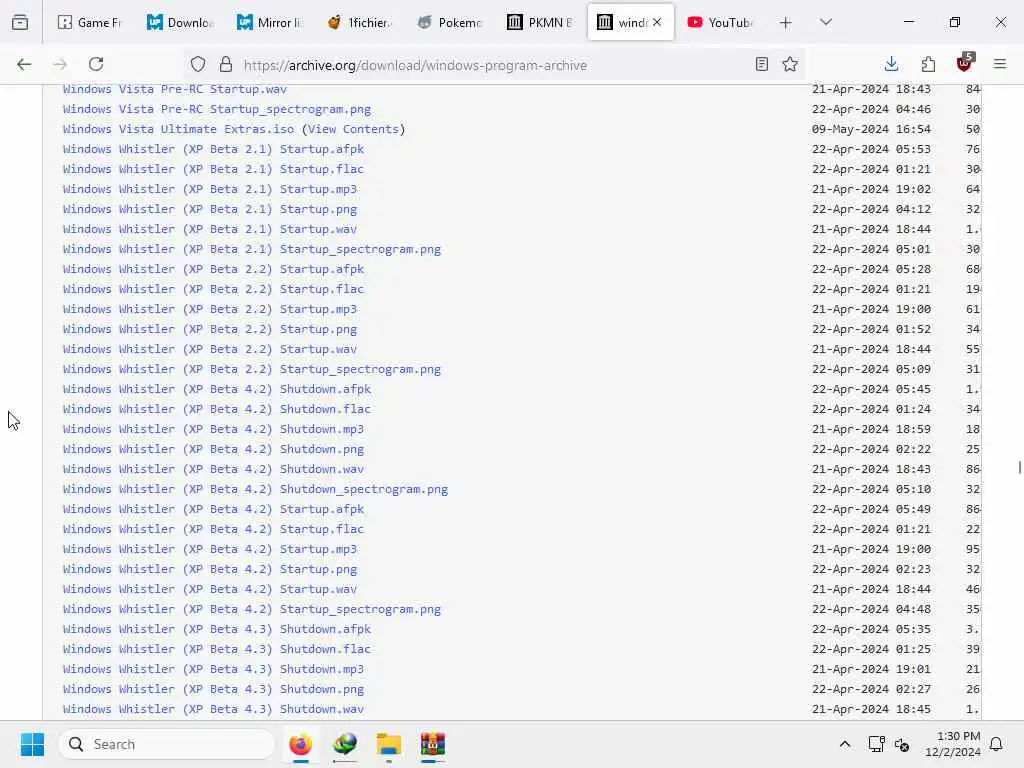Open tracking protection shield icon
Viewport: 1024px width, 768px height.
pos(198,64)
